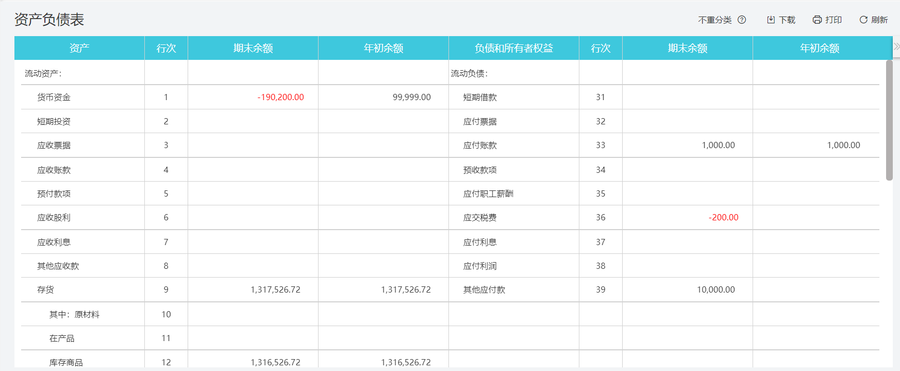
Task: Click the double-chevron expand icon at table edge
Action: [897, 48]
